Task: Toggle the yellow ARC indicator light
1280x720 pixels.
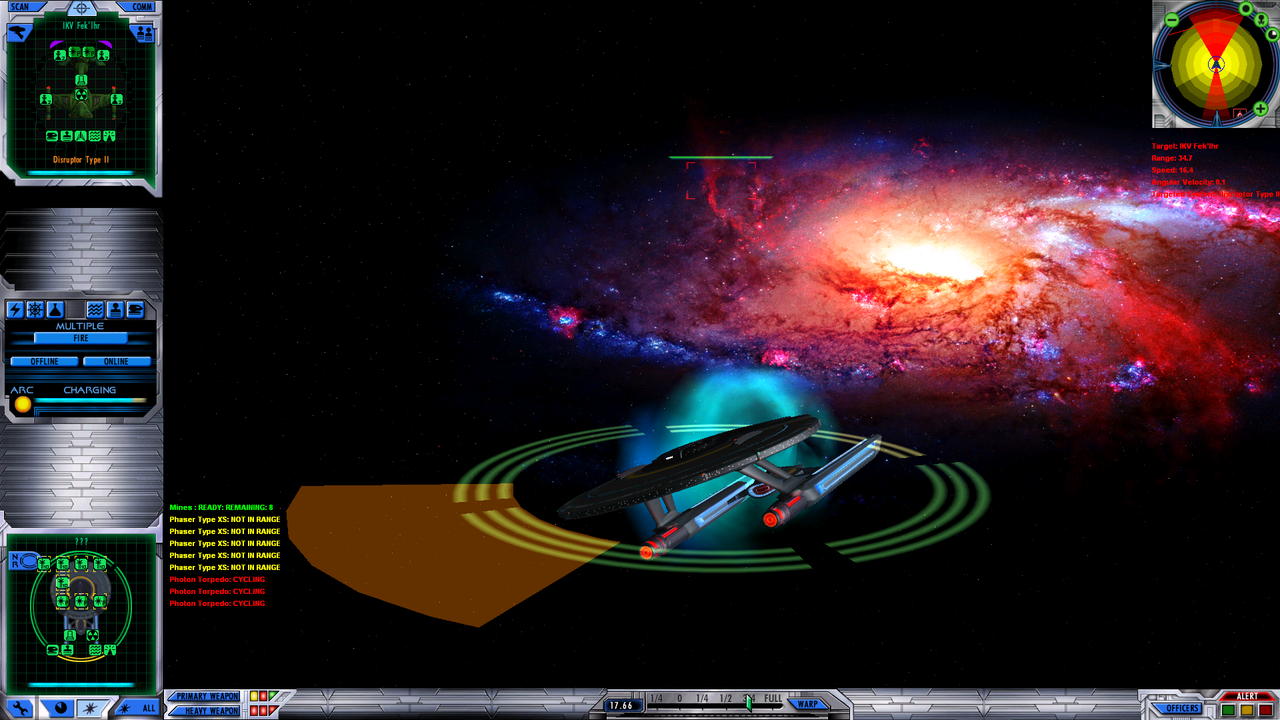Action: click(22, 404)
